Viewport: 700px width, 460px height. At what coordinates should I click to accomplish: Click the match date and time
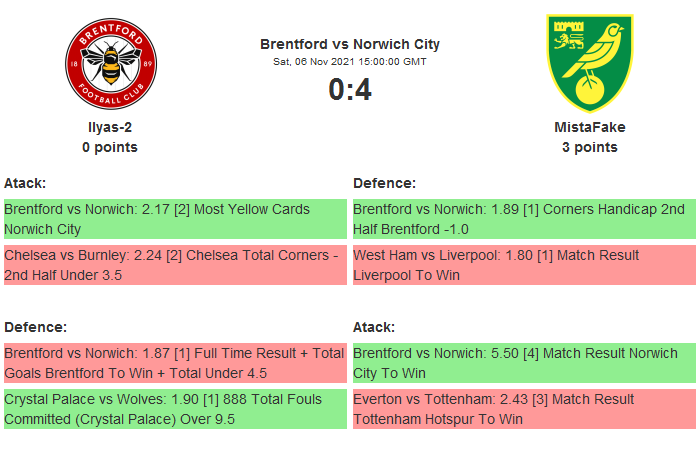[350, 61]
